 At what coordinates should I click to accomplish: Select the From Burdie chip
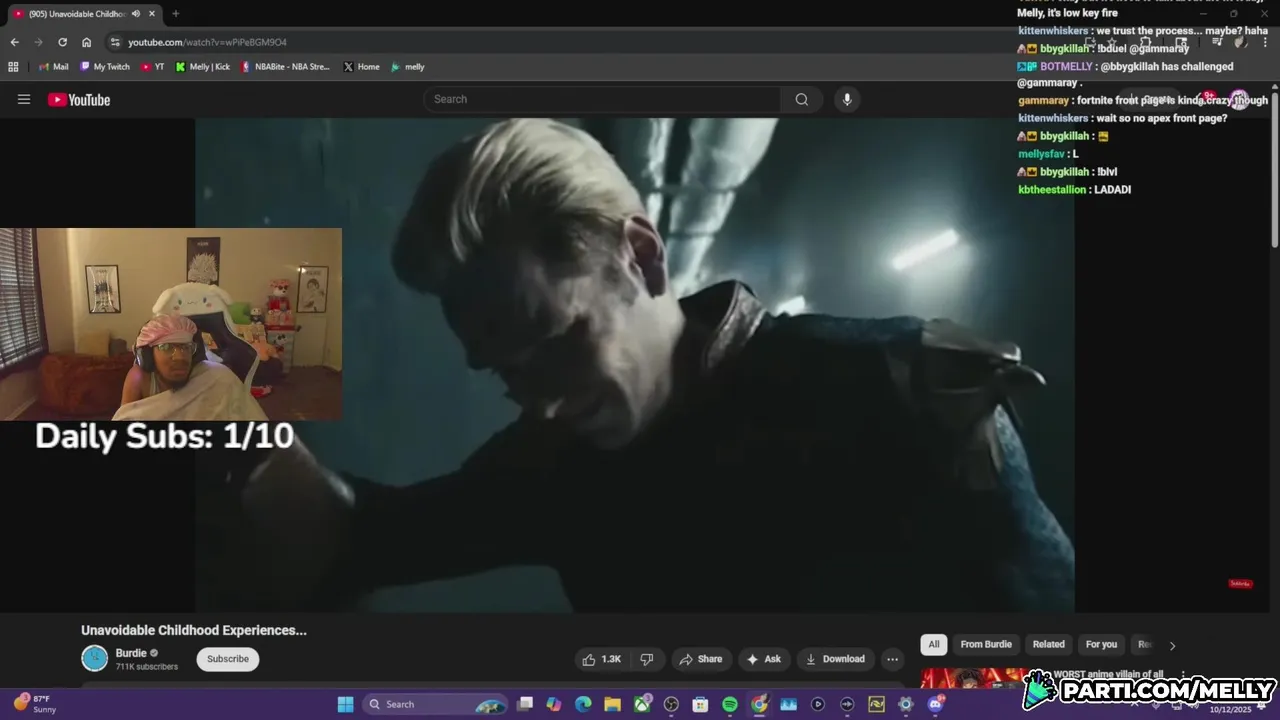click(986, 644)
